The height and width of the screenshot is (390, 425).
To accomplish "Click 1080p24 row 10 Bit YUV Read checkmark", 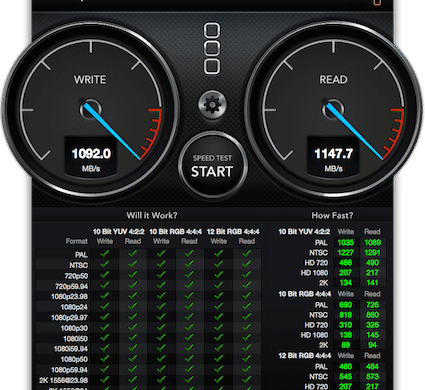I will pyautogui.click(x=133, y=306).
